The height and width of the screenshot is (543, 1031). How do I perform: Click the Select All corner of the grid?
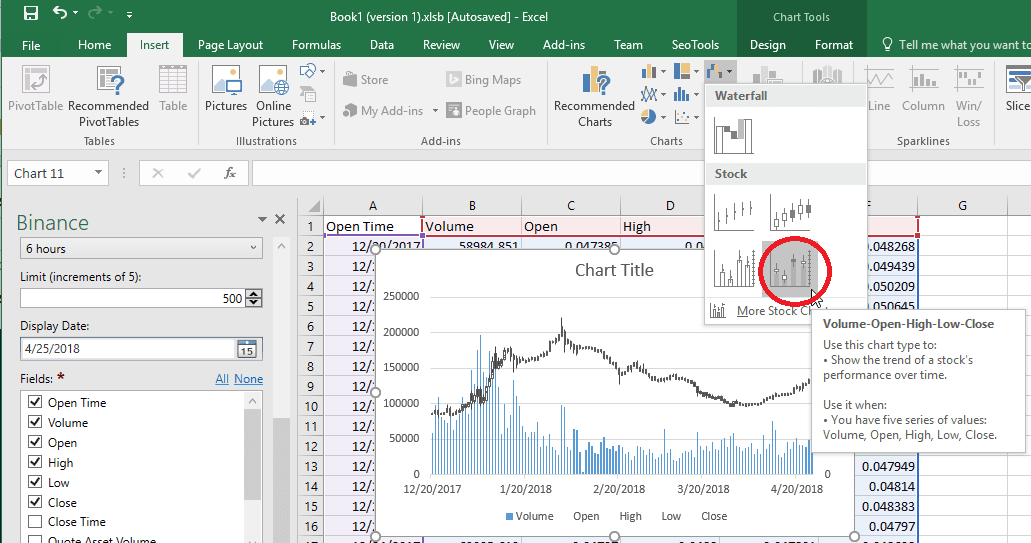310,206
